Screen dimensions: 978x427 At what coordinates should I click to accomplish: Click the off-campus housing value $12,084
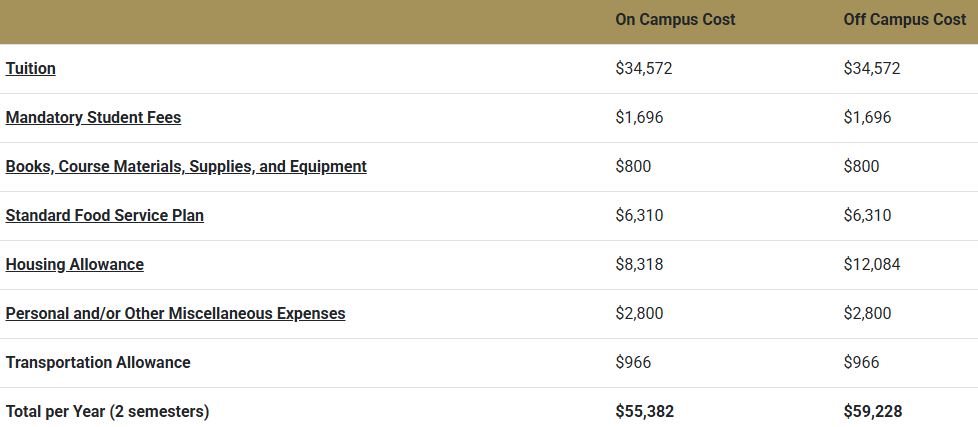[x=872, y=265]
